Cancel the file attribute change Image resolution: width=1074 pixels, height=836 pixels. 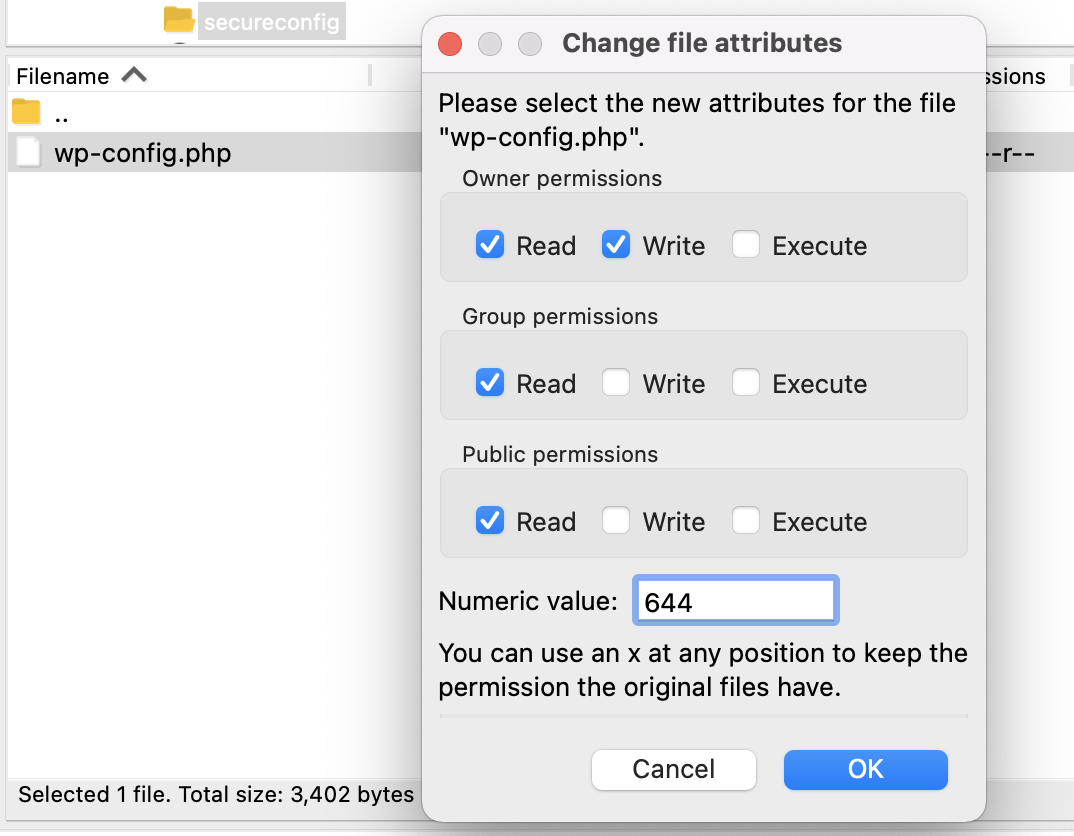[673, 769]
